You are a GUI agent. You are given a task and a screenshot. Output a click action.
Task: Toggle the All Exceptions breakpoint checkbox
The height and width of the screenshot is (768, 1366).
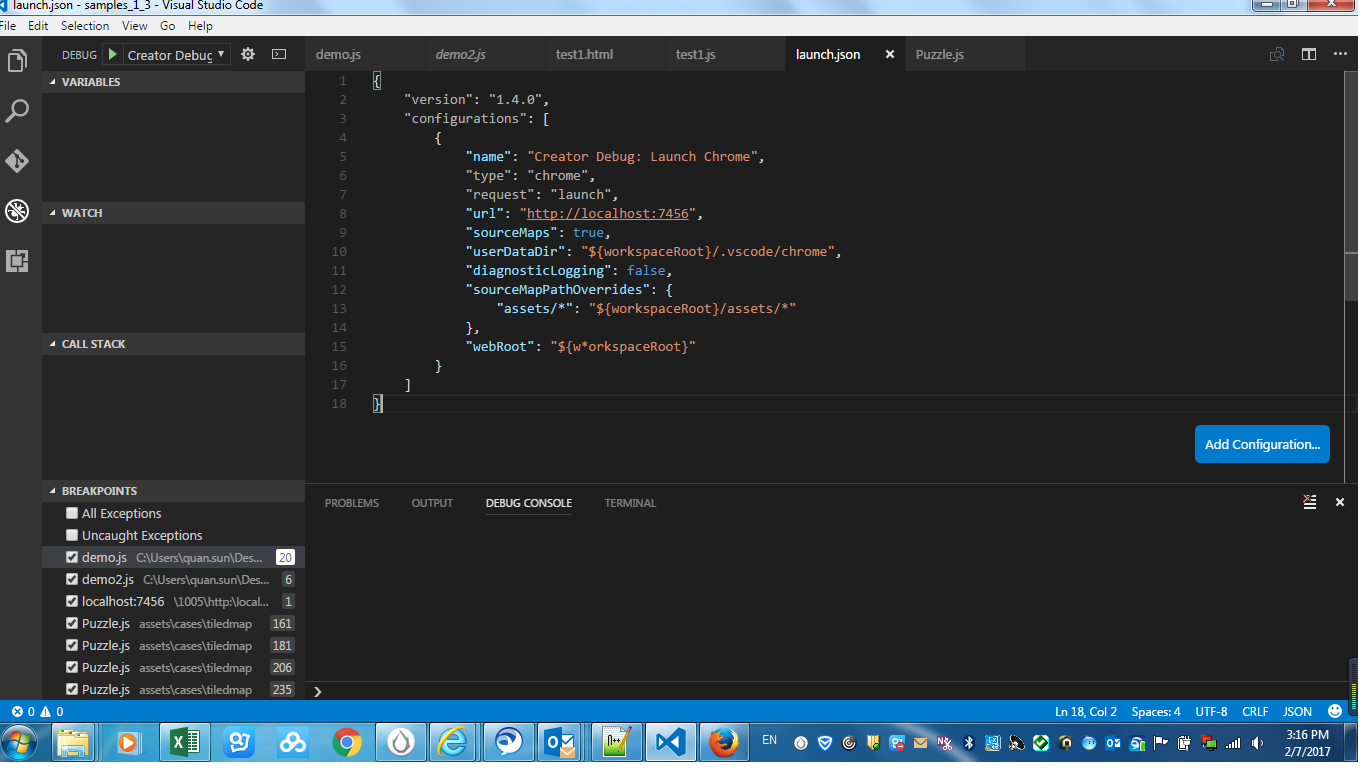point(72,513)
